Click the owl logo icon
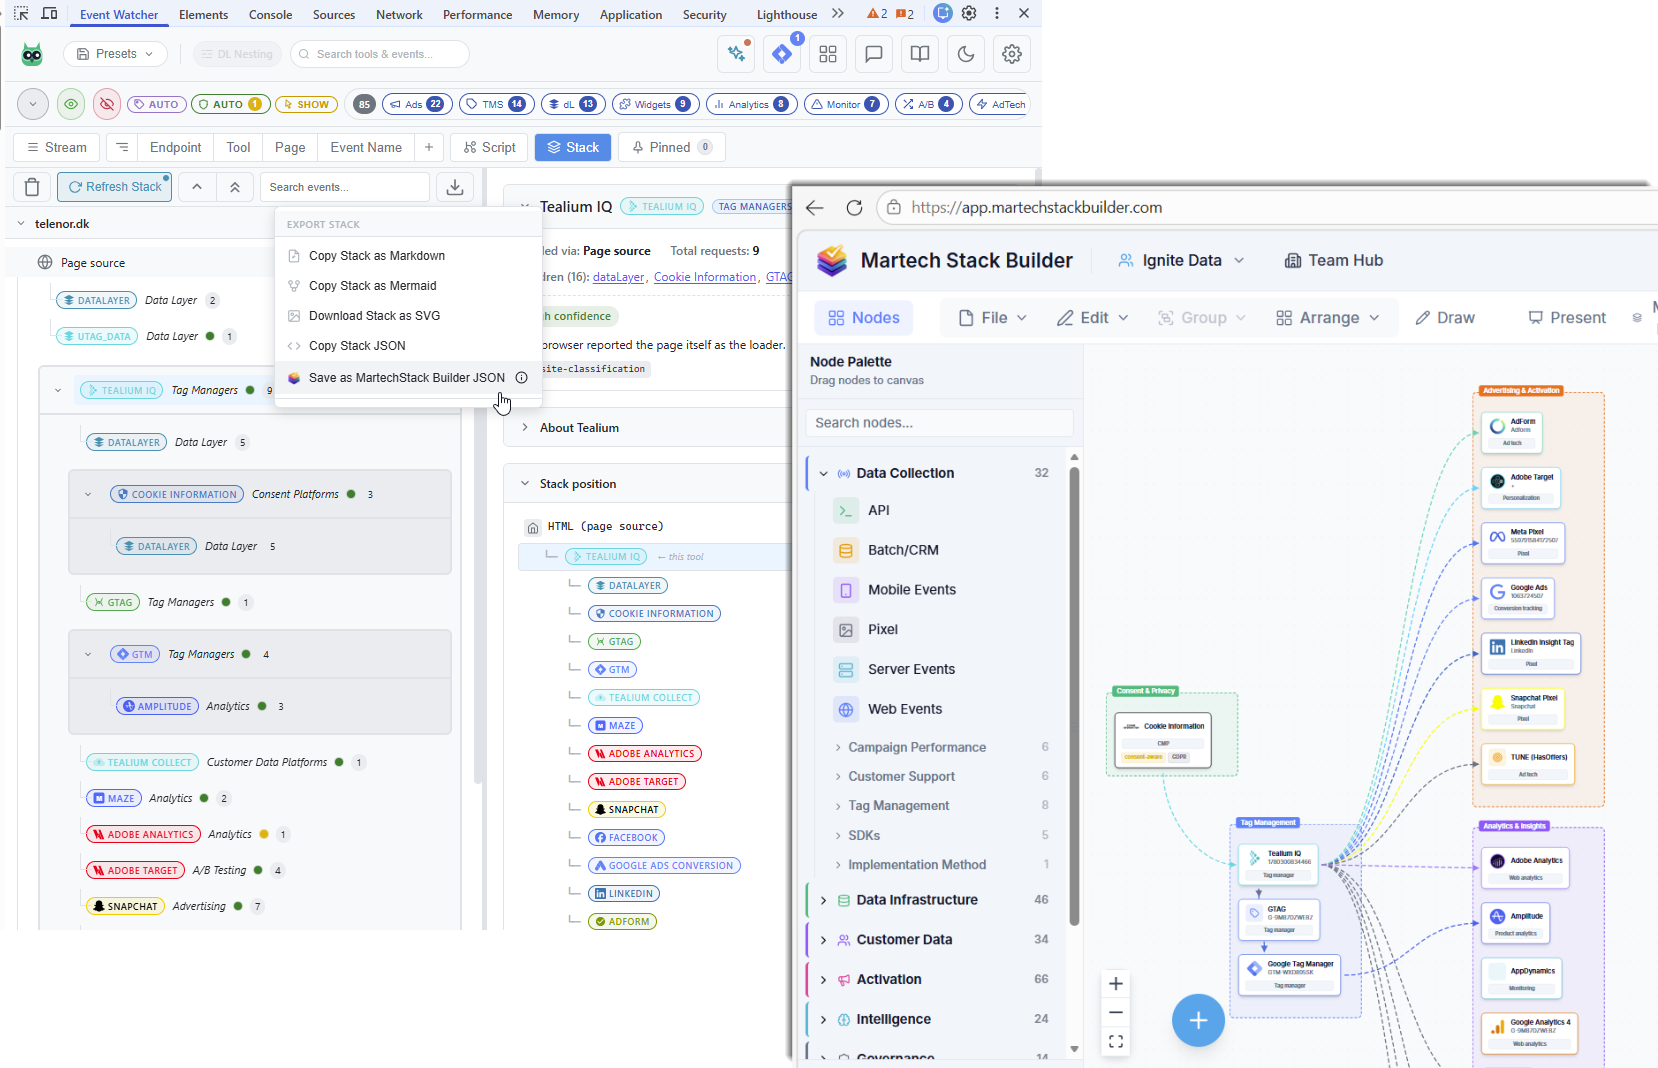This screenshot has width=1658, height=1068. tap(32, 54)
